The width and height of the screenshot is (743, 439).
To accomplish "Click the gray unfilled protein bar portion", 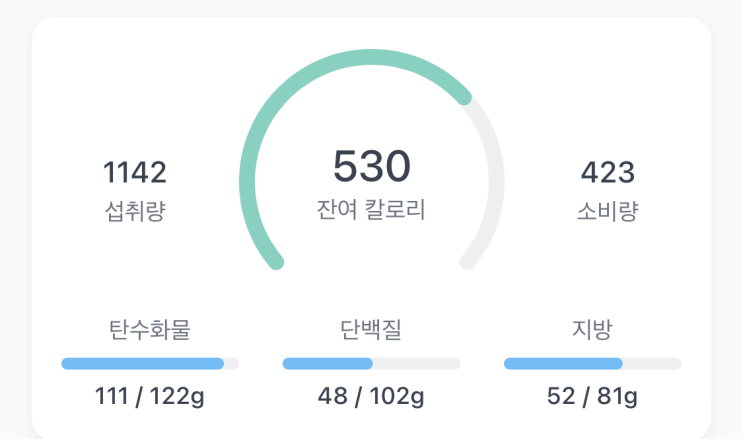I will coord(416,364).
